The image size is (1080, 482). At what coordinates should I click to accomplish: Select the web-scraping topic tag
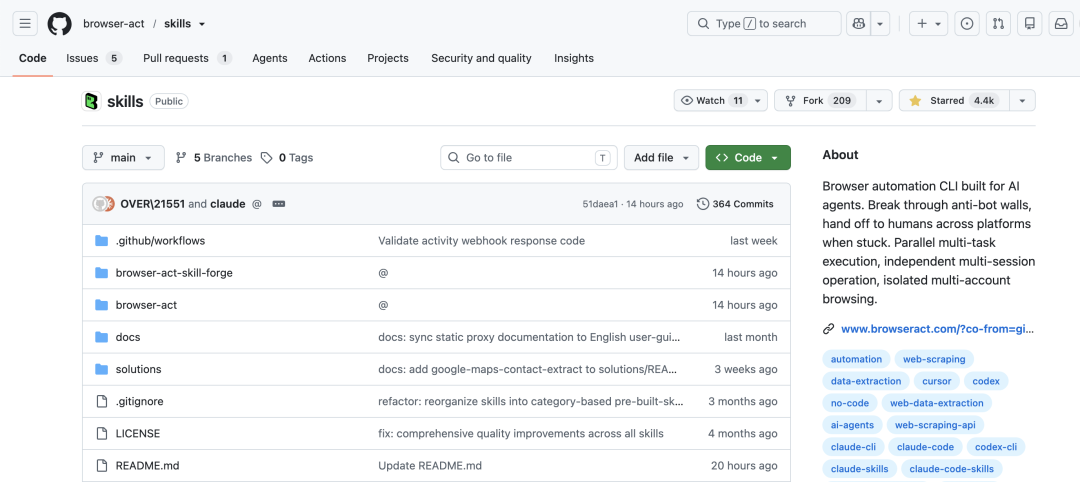934,359
